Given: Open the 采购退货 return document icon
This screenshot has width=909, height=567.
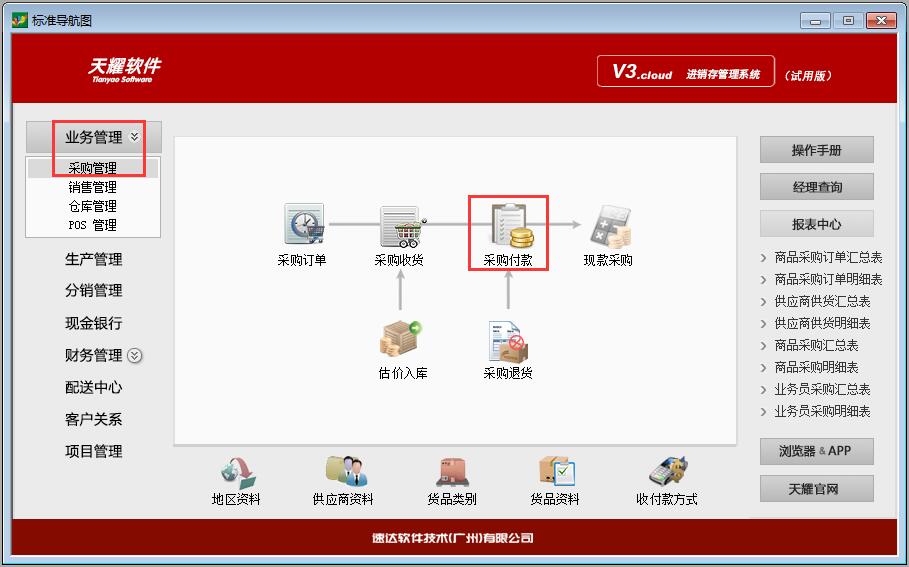Looking at the screenshot, I should (x=508, y=341).
